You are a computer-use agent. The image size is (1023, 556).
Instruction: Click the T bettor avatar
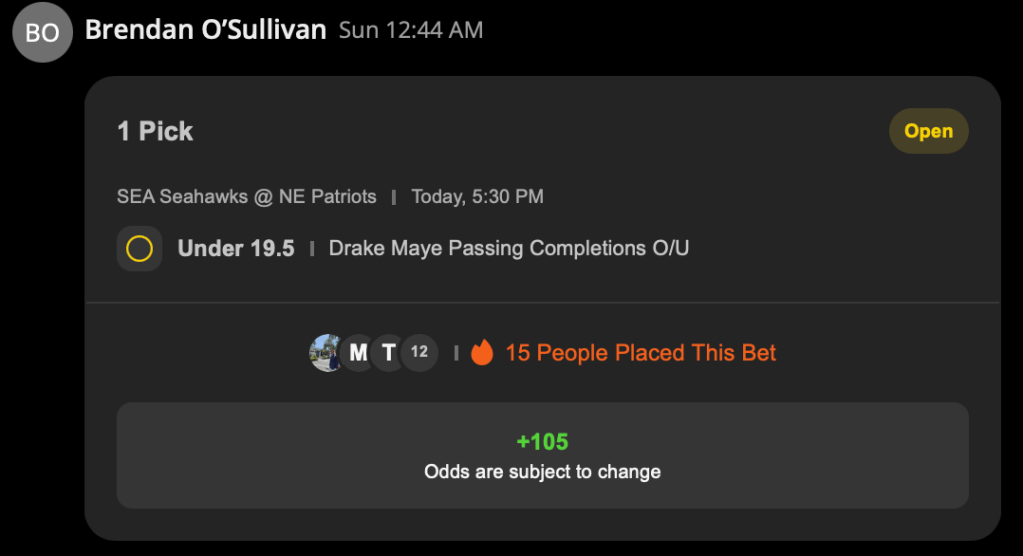389,353
